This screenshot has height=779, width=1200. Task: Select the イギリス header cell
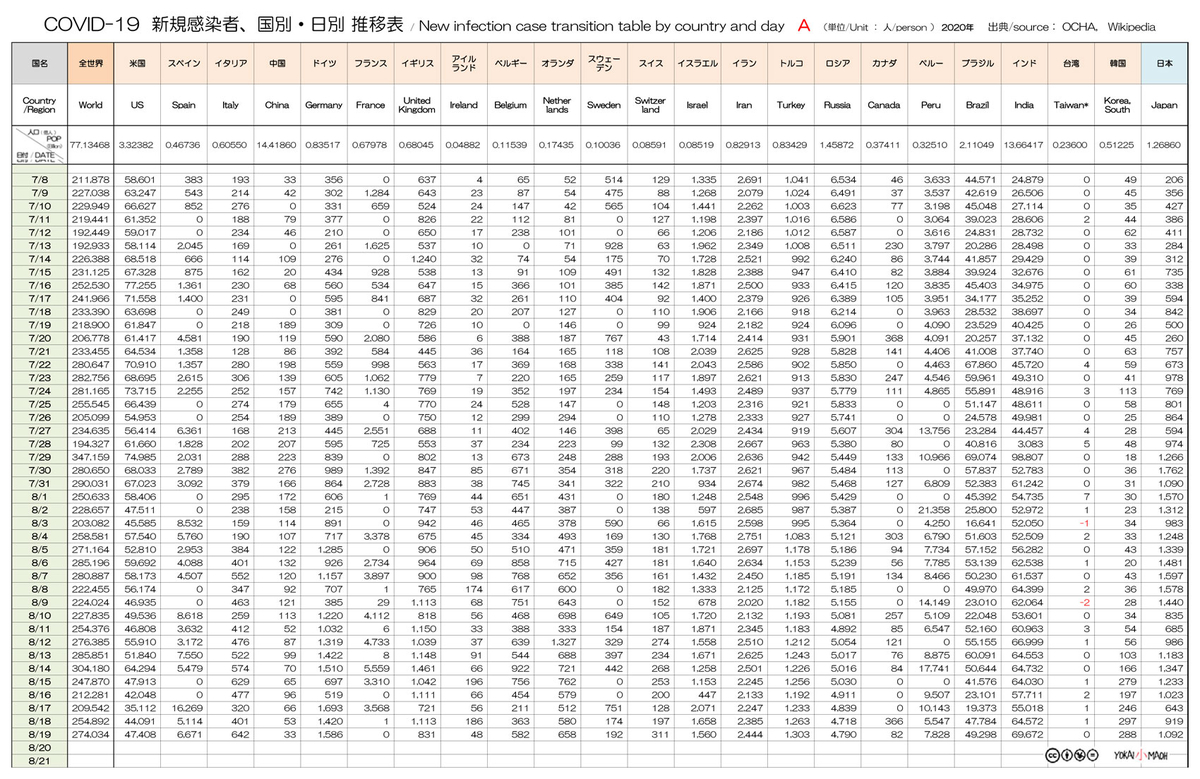click(x=416, y=63)
